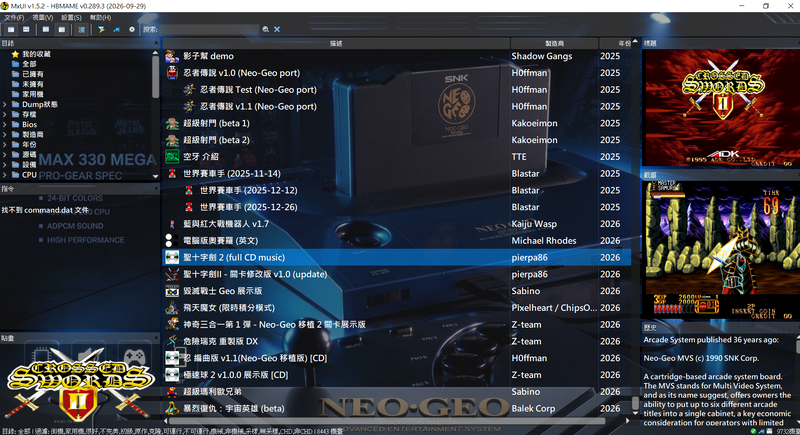Sort by the 描述 column header
The width and height of the screenshot is (800, 435).
[x=336, y=43]
